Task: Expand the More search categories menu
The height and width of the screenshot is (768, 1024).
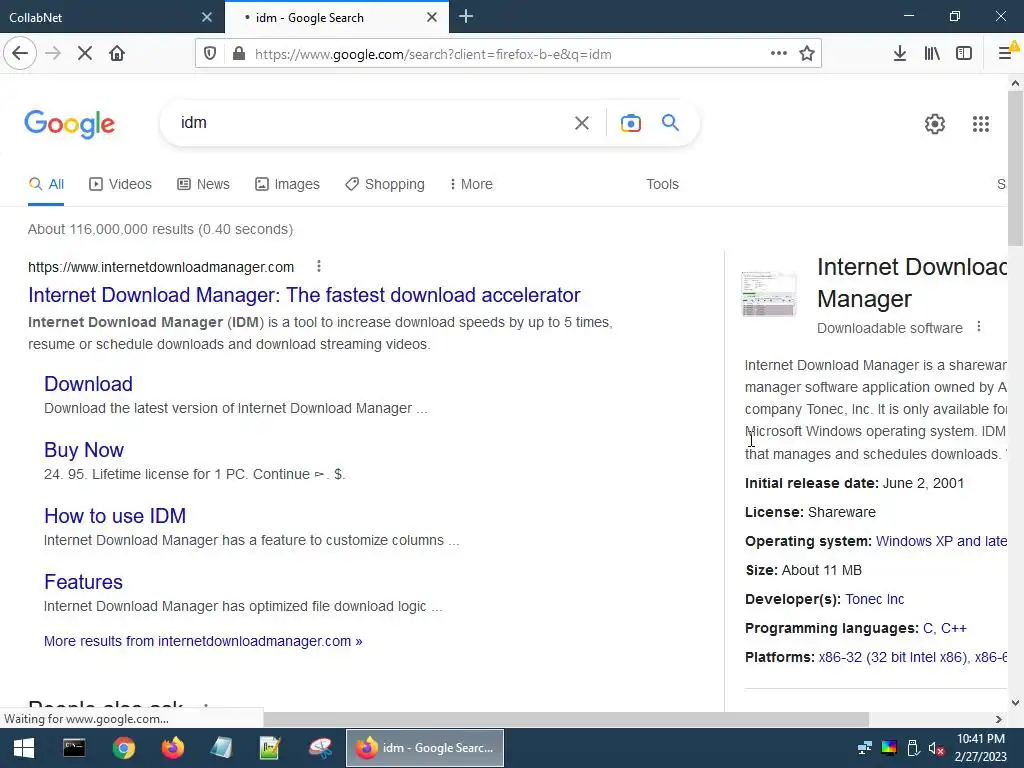Action: (x=471, y=184)
